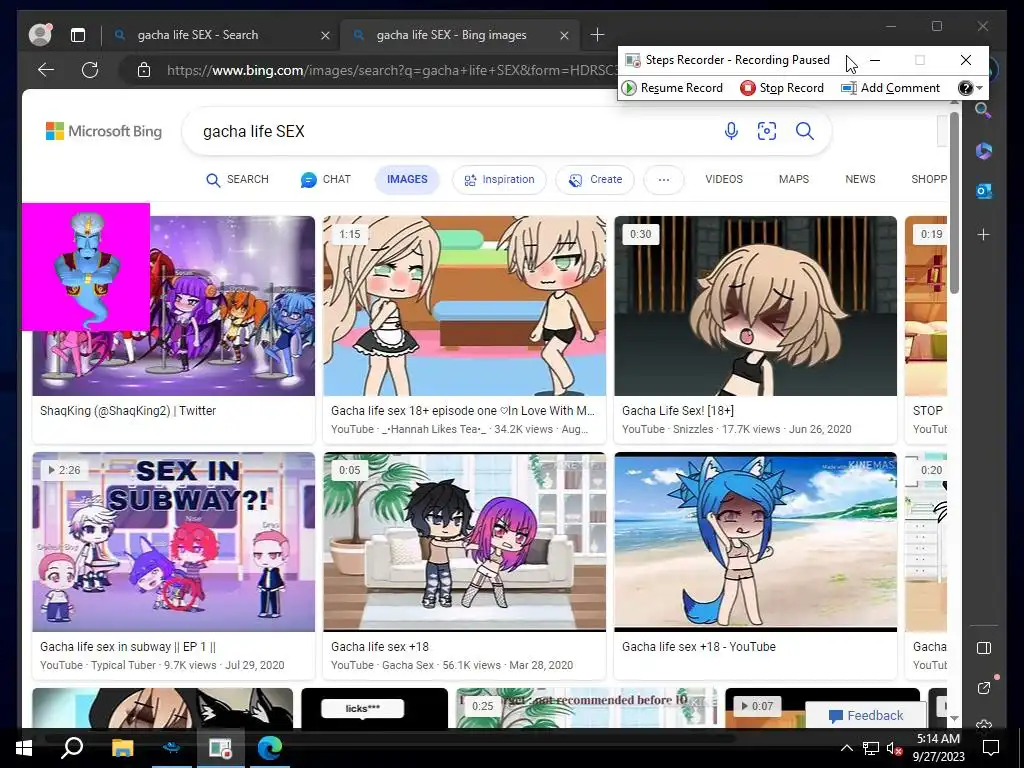This screenshot has height=768, width=1024.
Task: Add app with sidebar plus icon
Action: [x=984, y=234]
